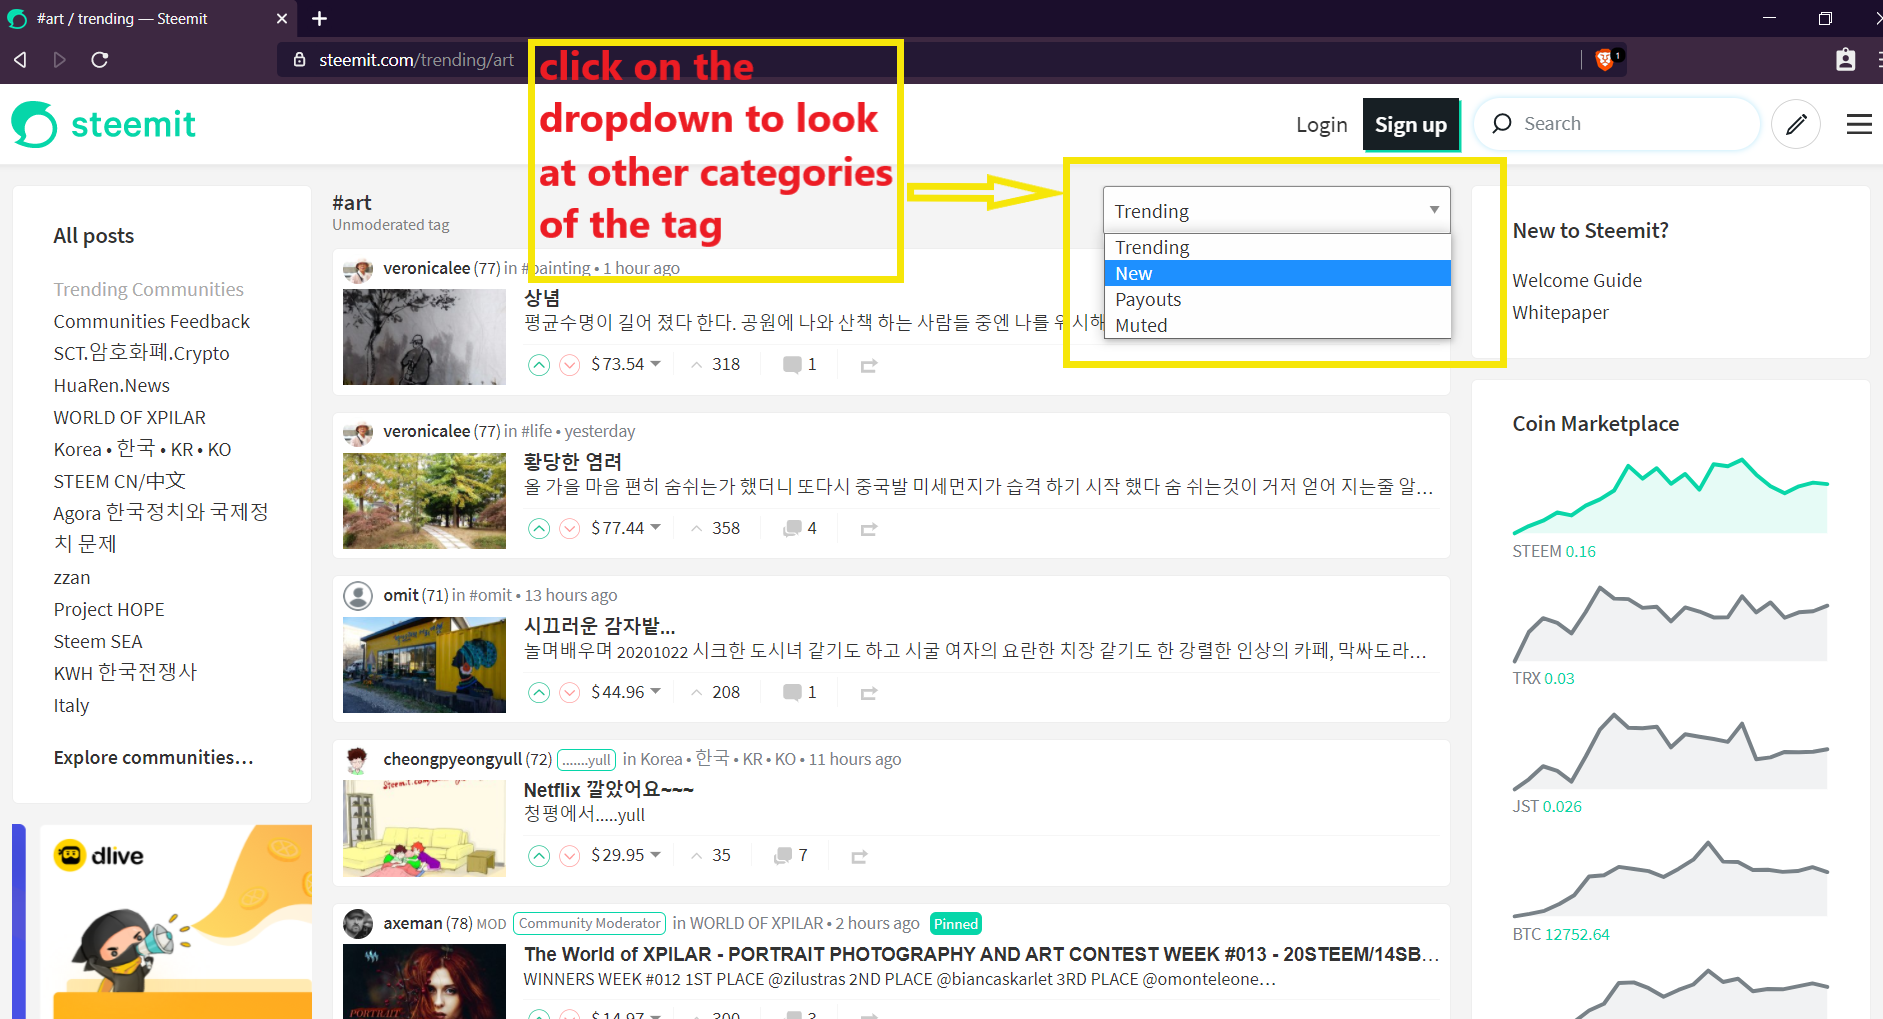Click the Brave shield icon
The height and width of the screenshot is (1019, 1883).
pyautogui.click(x=1605, y=60)
